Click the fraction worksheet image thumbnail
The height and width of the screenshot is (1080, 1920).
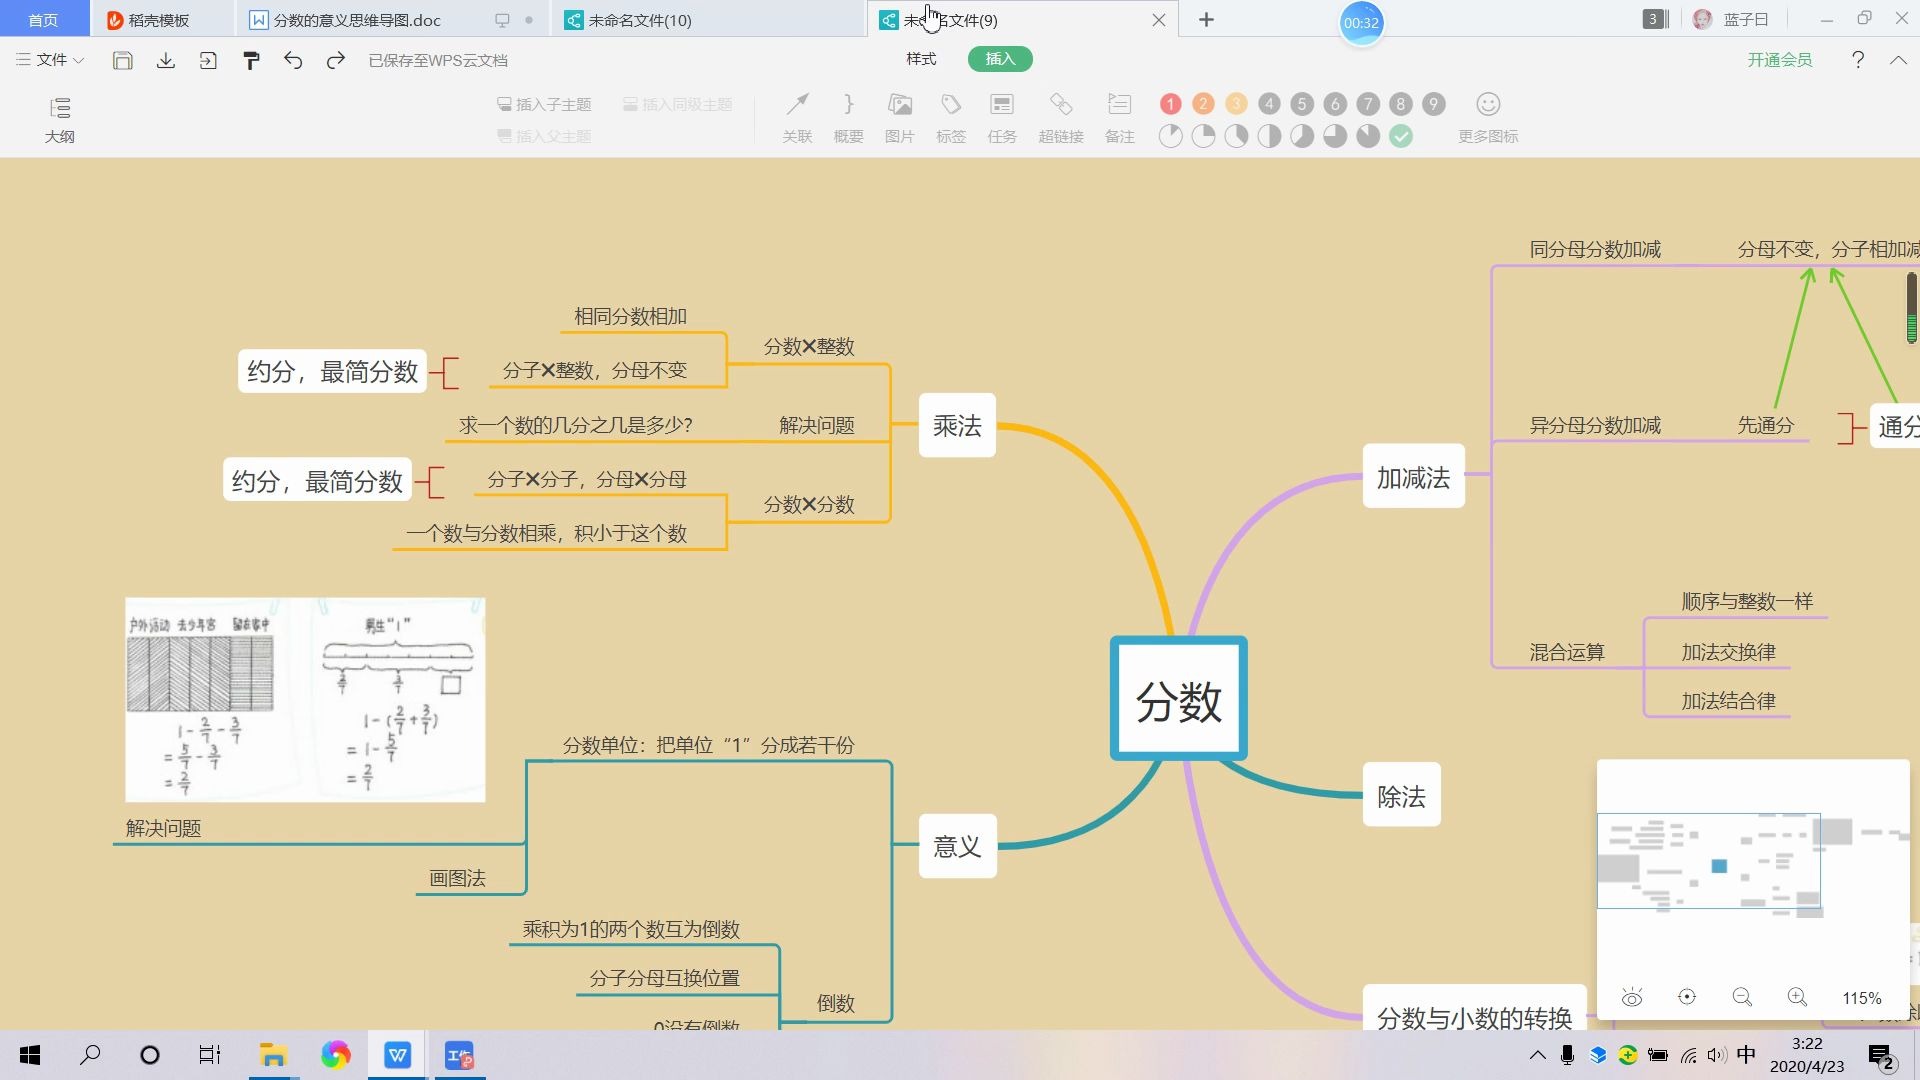(305, 700)
